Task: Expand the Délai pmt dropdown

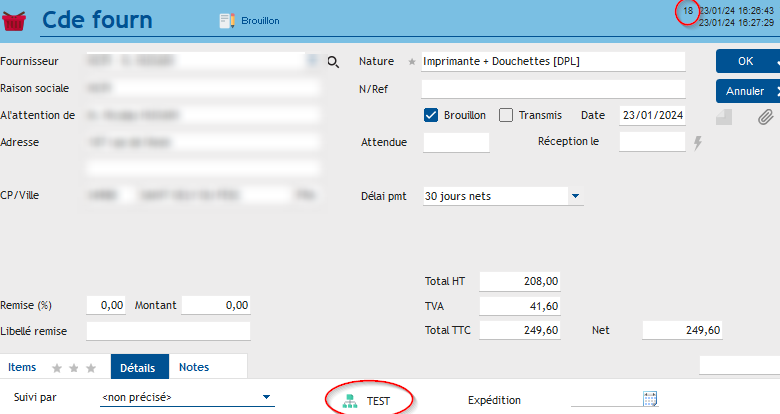Action: point(575,196)
